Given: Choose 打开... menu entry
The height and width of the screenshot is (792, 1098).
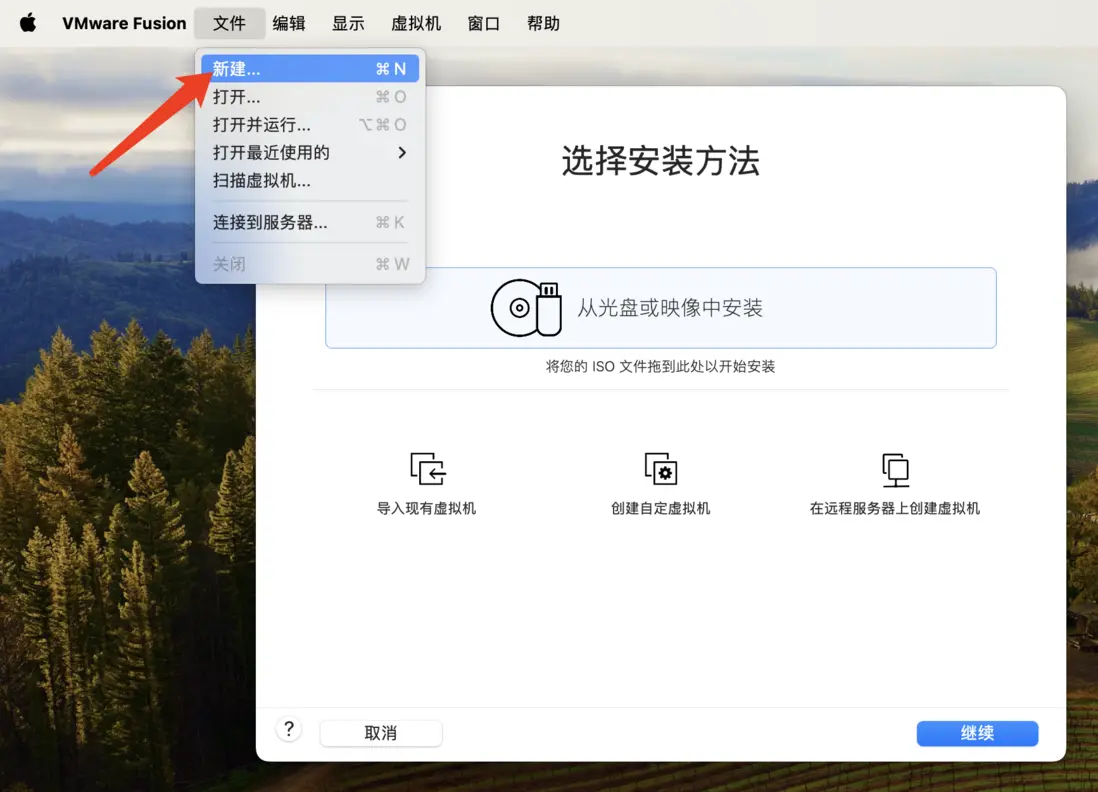Looking at the screenshot, I should [x=310, y=97].
